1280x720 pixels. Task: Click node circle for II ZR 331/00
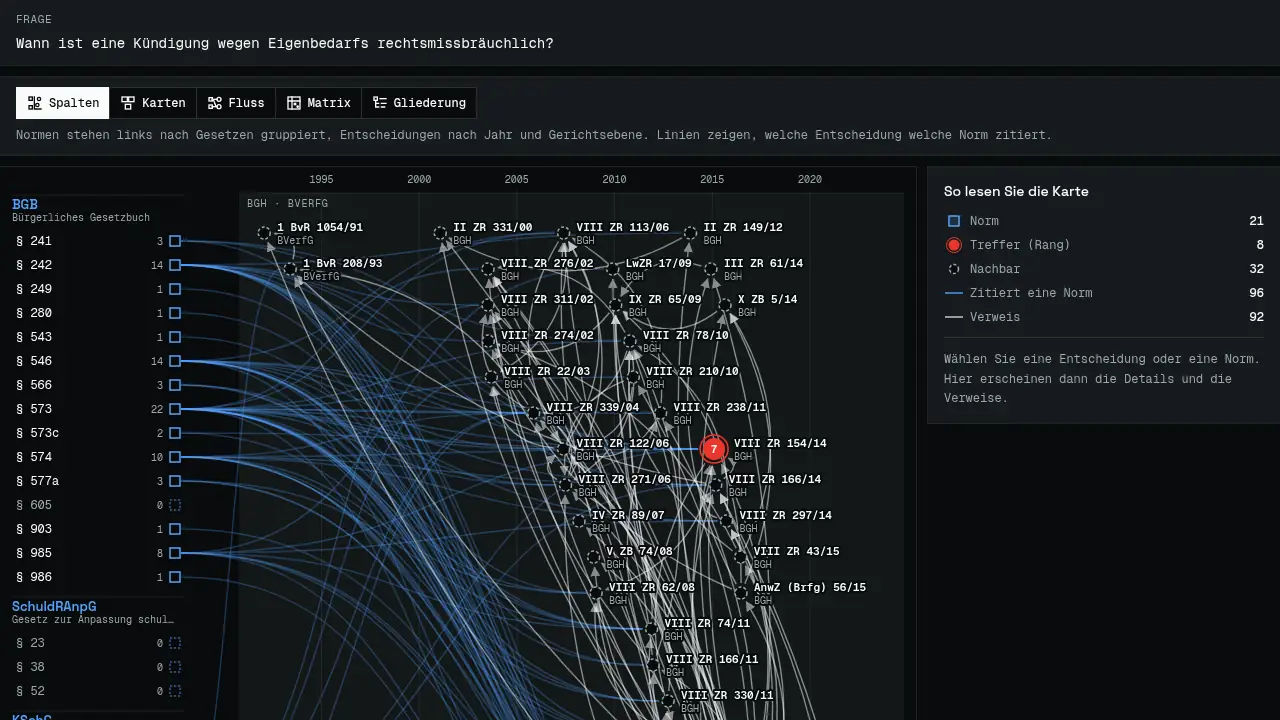click(x=440, y=233)
